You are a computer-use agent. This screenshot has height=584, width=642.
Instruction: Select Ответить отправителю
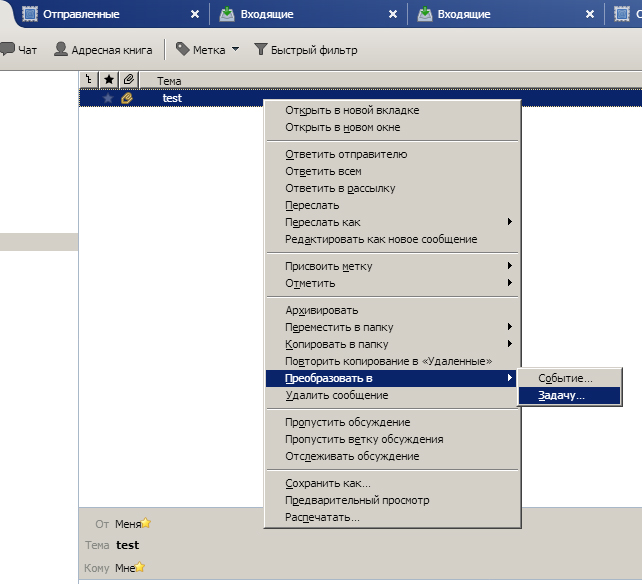pyautogui.click(x=392, y=154)
